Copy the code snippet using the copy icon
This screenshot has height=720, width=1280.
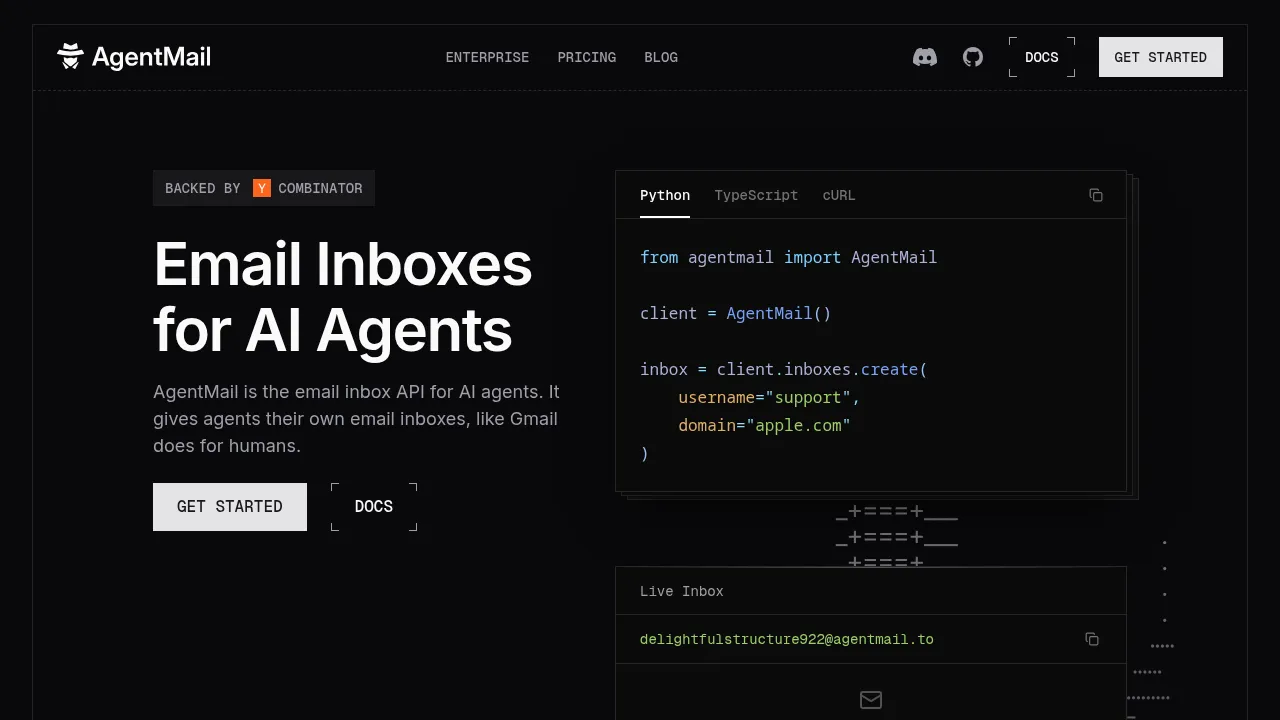1096,195
